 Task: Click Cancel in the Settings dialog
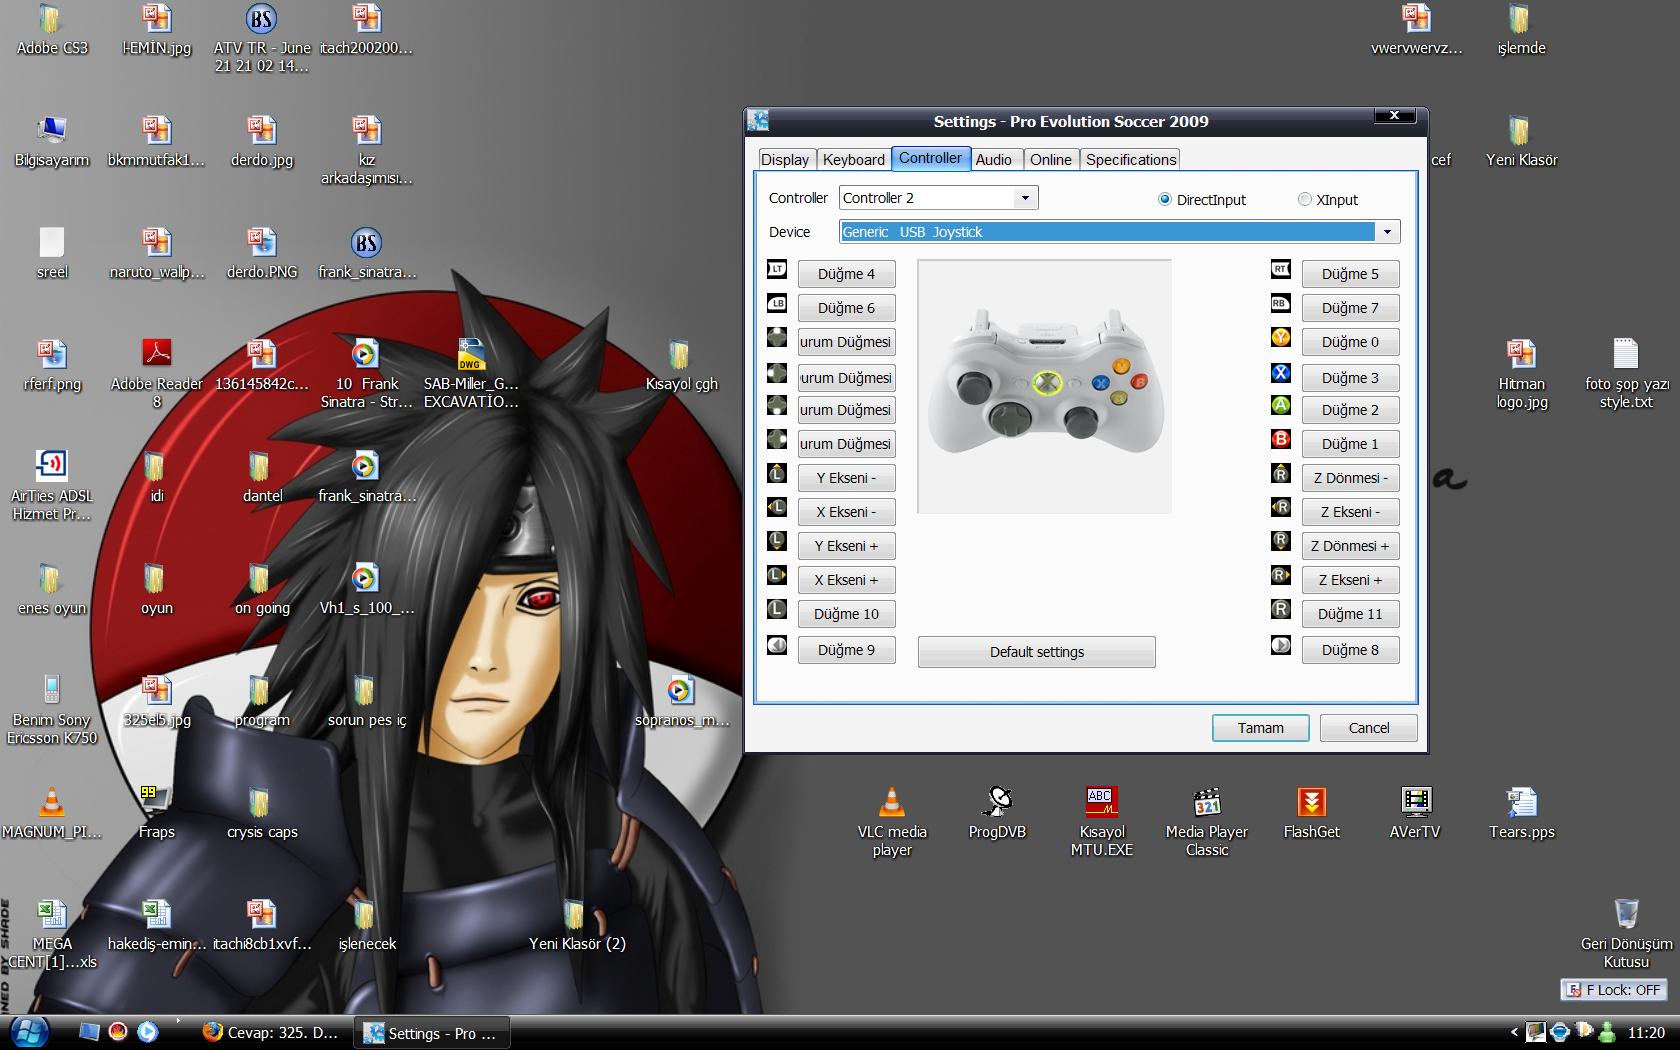[x=1369, y=728]
